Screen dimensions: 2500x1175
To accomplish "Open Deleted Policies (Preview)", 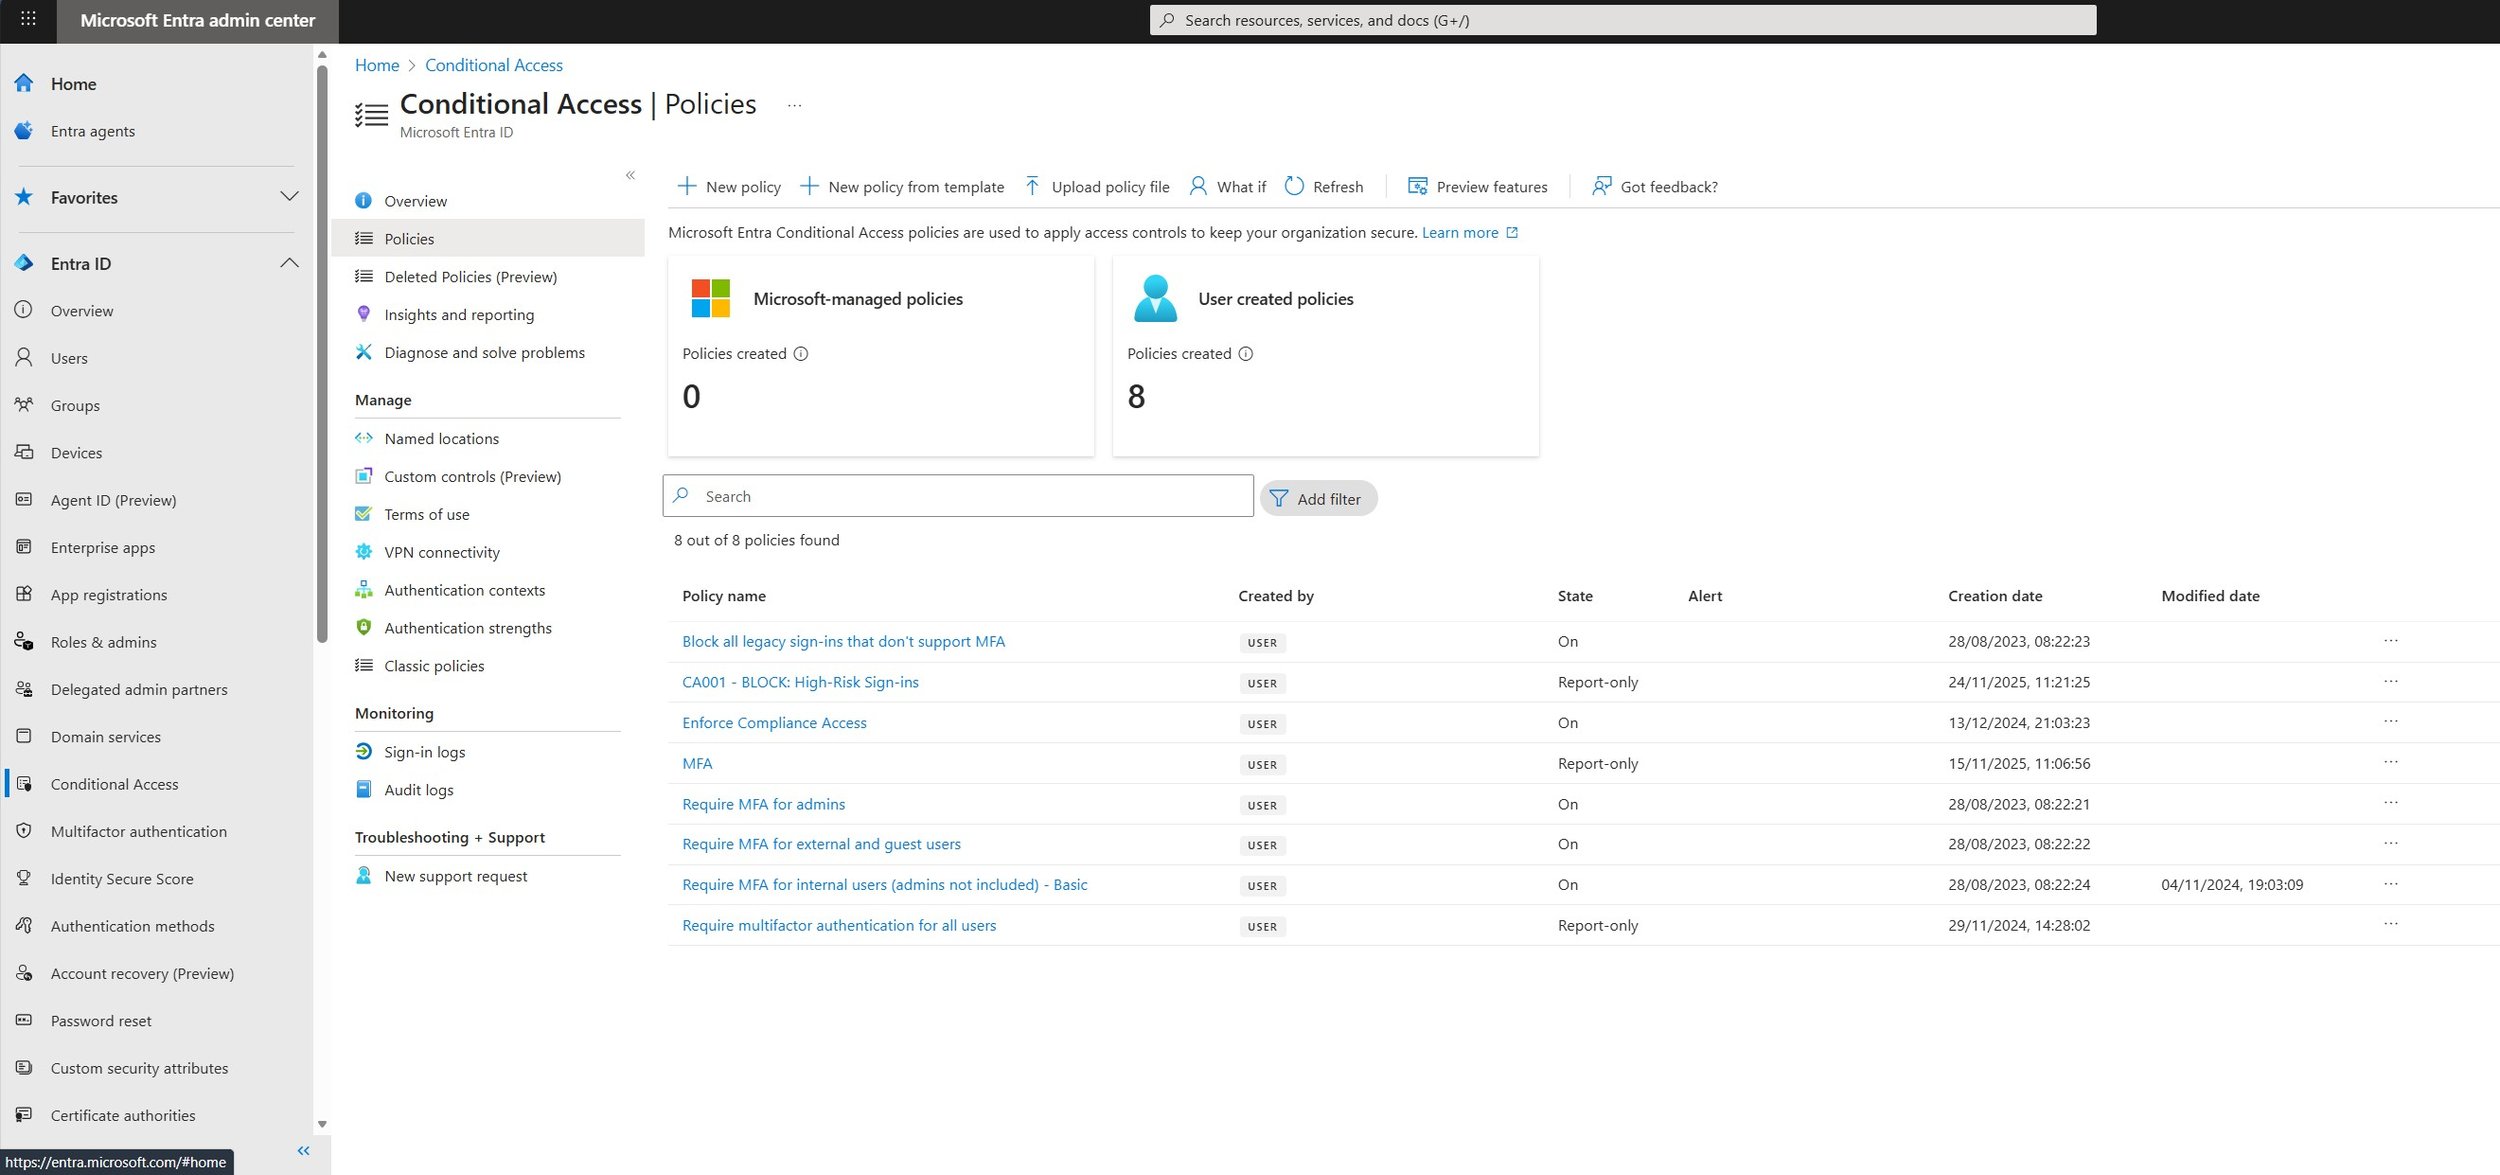I will [x=471, y=276].
